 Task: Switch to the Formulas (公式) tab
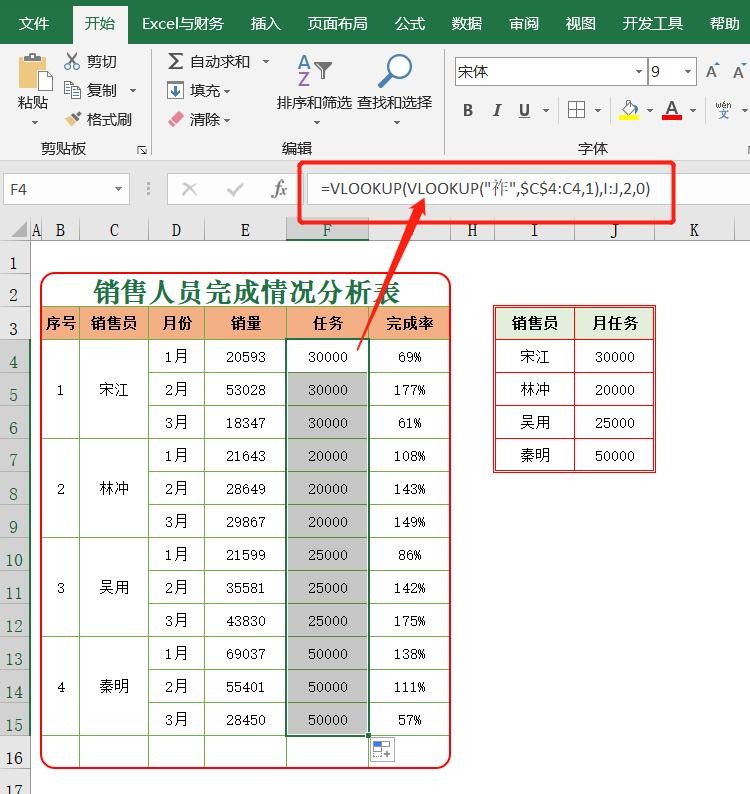pyautogui.click(x=410, y=23)
